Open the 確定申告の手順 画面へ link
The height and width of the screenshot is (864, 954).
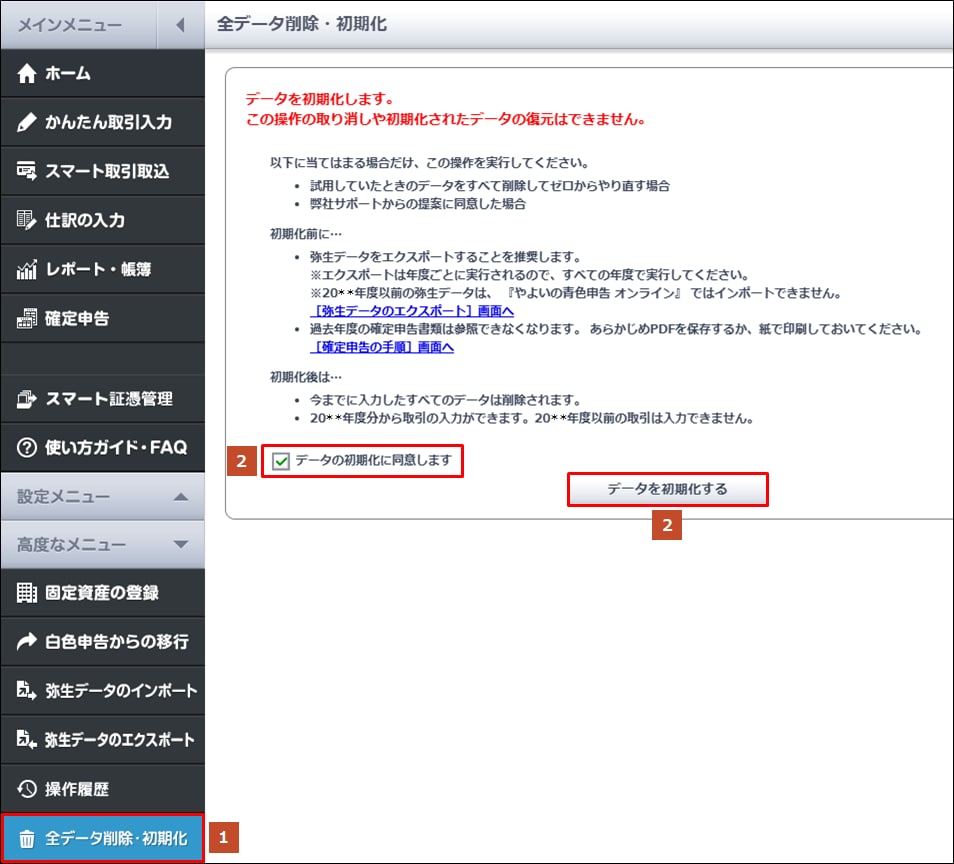click(x=383, y=347)
